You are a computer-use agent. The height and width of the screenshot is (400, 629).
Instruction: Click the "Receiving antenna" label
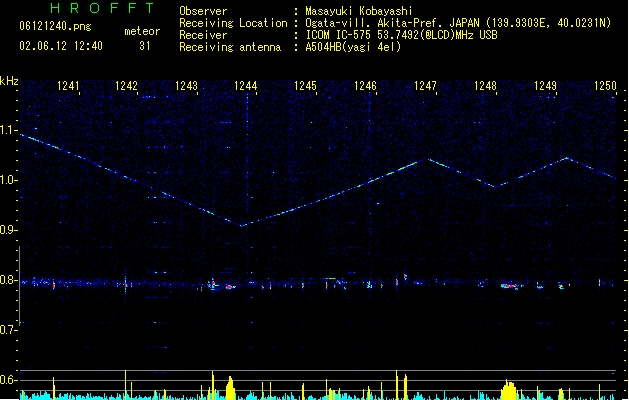click(x=230, y=47)
